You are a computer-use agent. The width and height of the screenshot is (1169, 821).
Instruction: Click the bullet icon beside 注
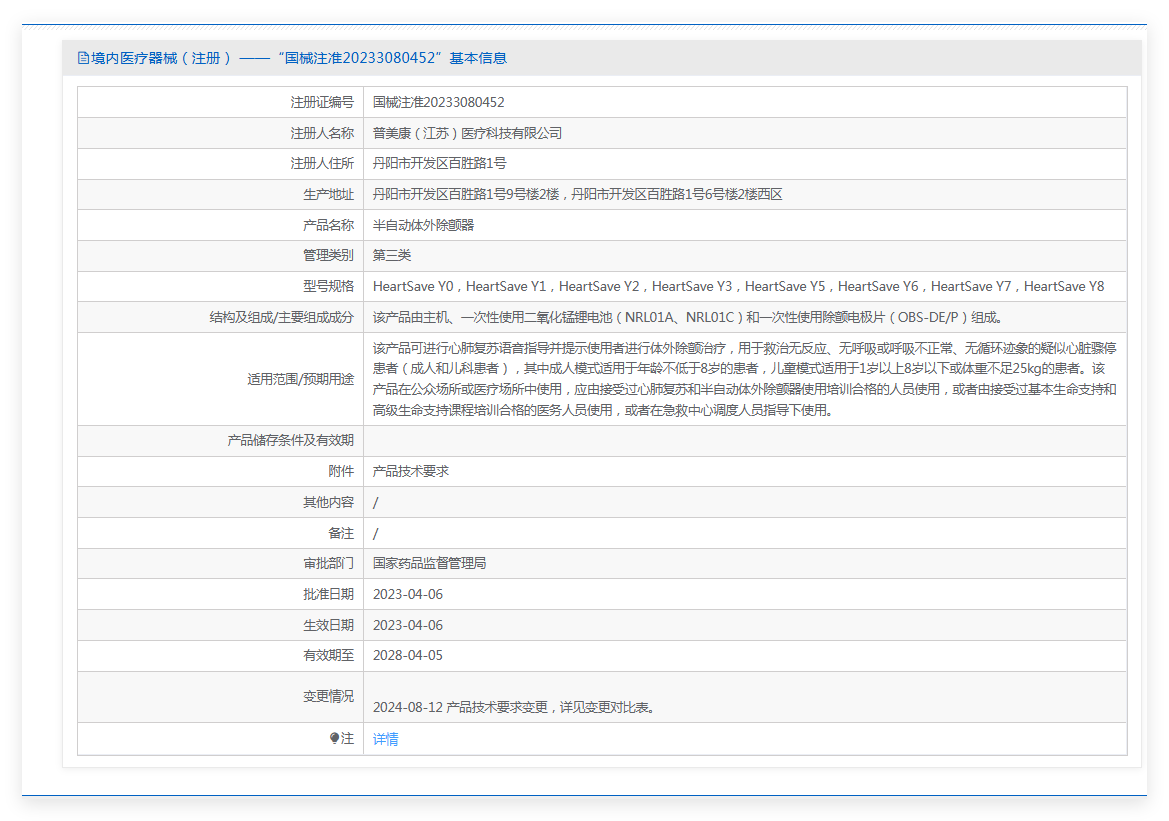pyautogui.click(x=335, y=738)
